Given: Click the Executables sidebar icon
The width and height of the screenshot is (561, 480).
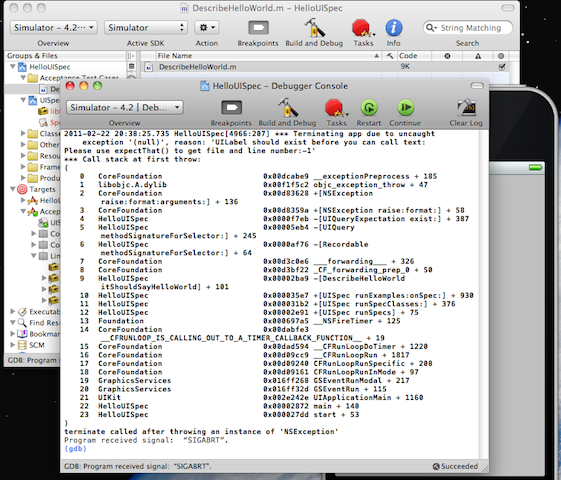Looking at the screenshot, I should pyautogui.click(x=22, y=312).
